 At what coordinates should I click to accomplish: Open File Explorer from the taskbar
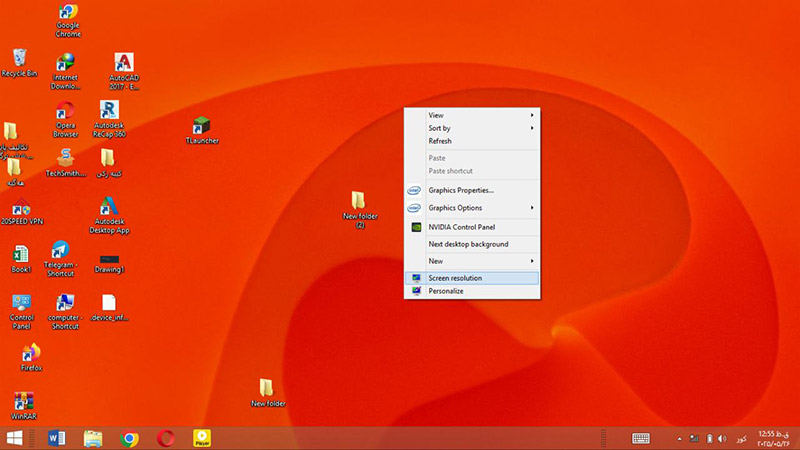(93, 438)
